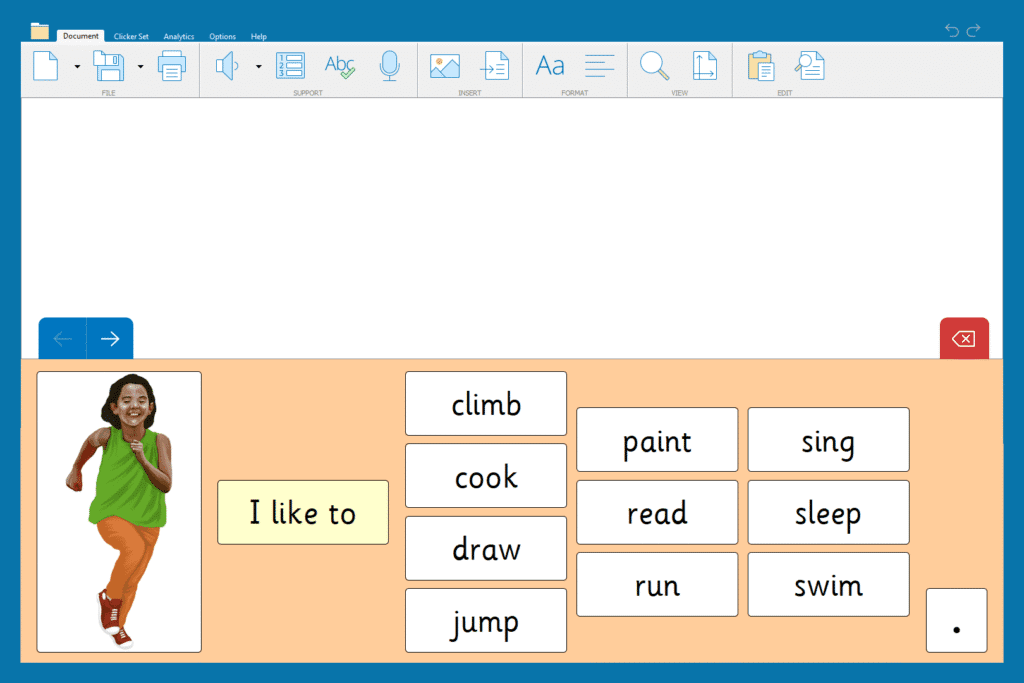This screenshot has height=683, width=1024.
Task: Open the Help tab
Action: [x=259, y=37]
